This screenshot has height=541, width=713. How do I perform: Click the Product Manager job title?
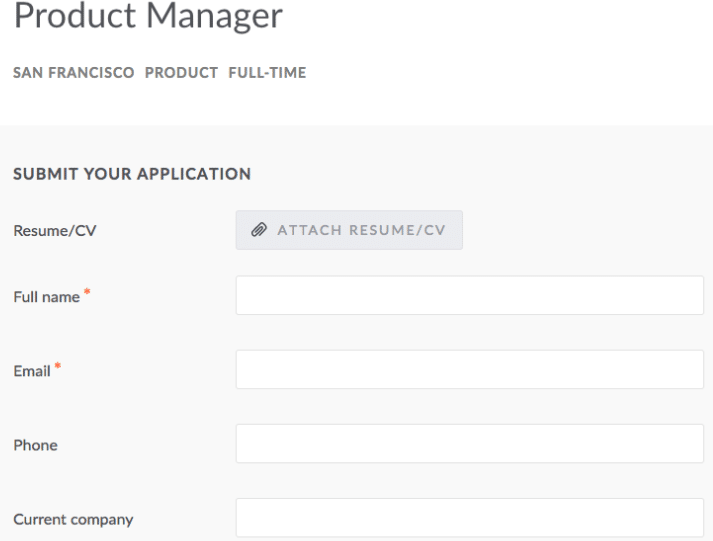click(x=148, y=16)
